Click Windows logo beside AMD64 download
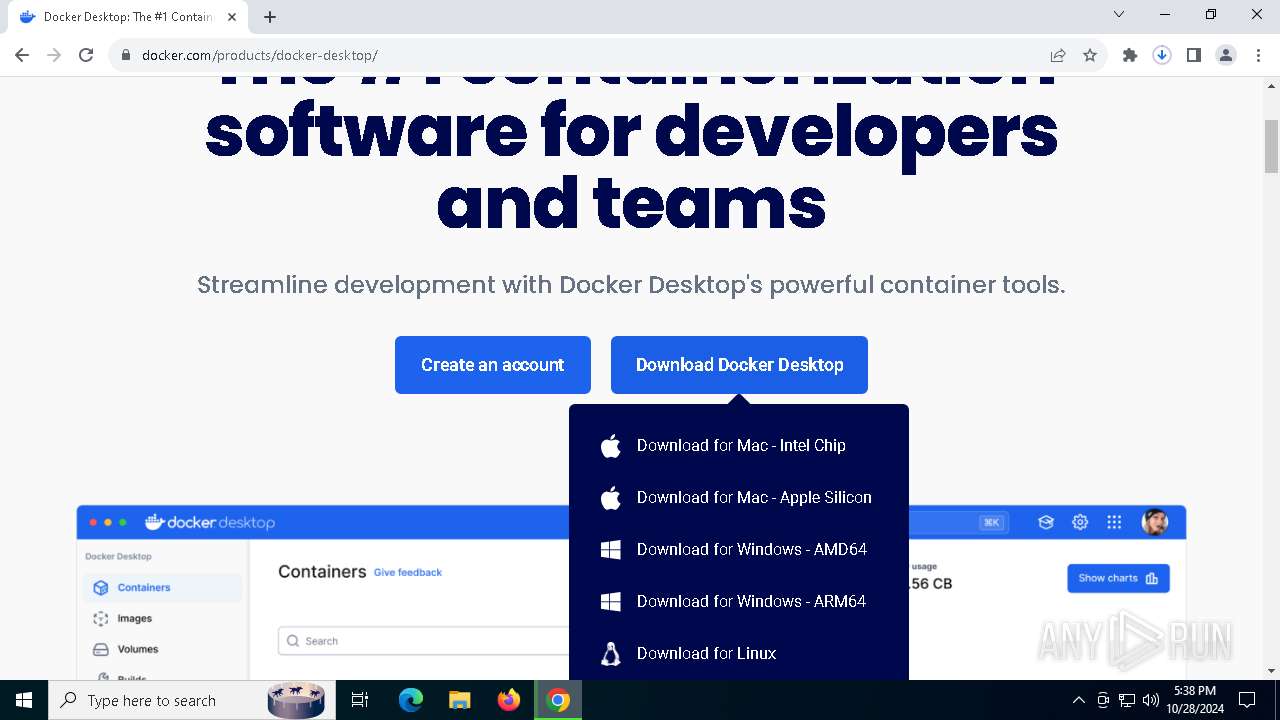This screenshot has height=720, width=1280. click(611, 550)
